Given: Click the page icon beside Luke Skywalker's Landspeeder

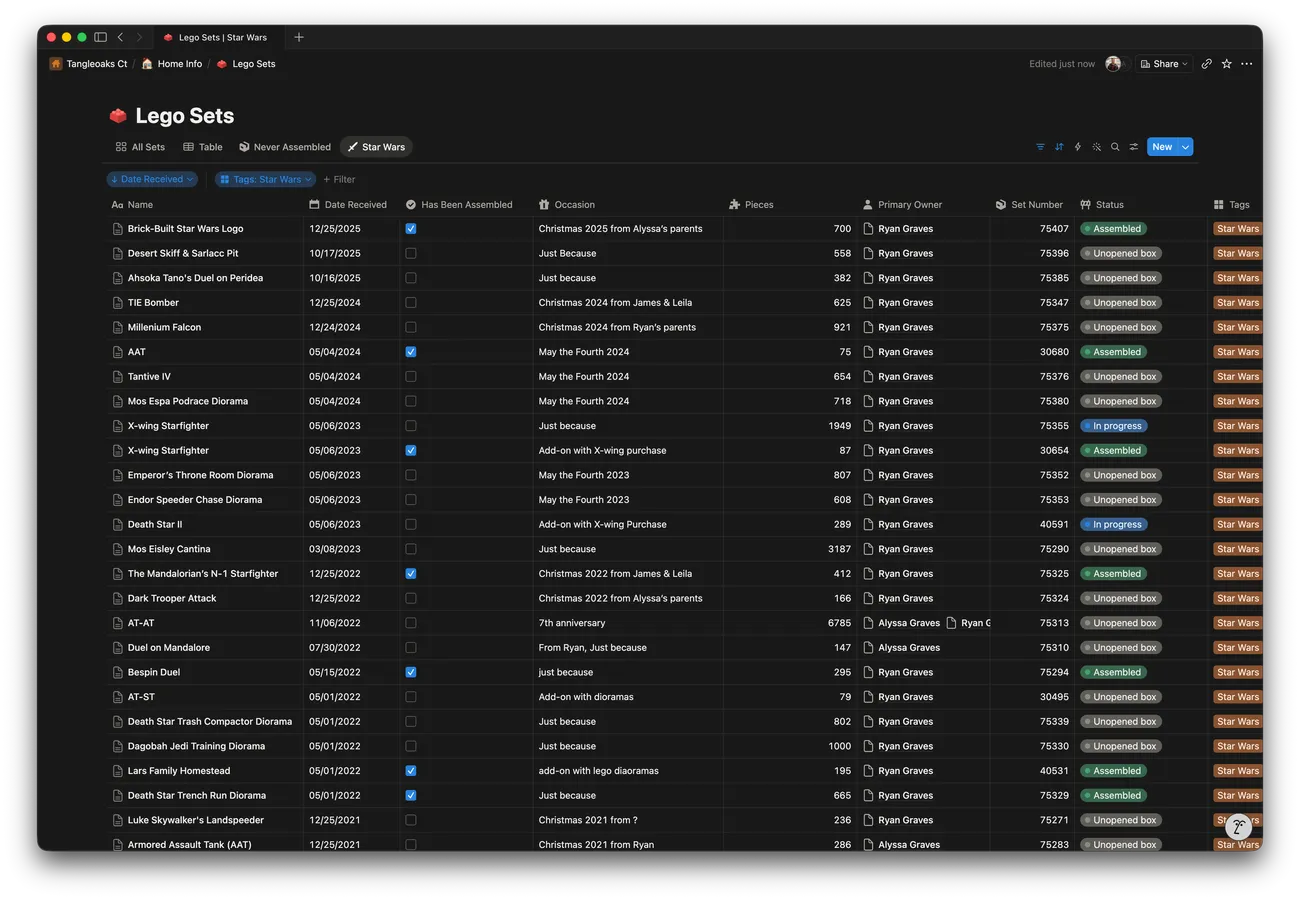Looking at the screenshot, I should [118, 820].
